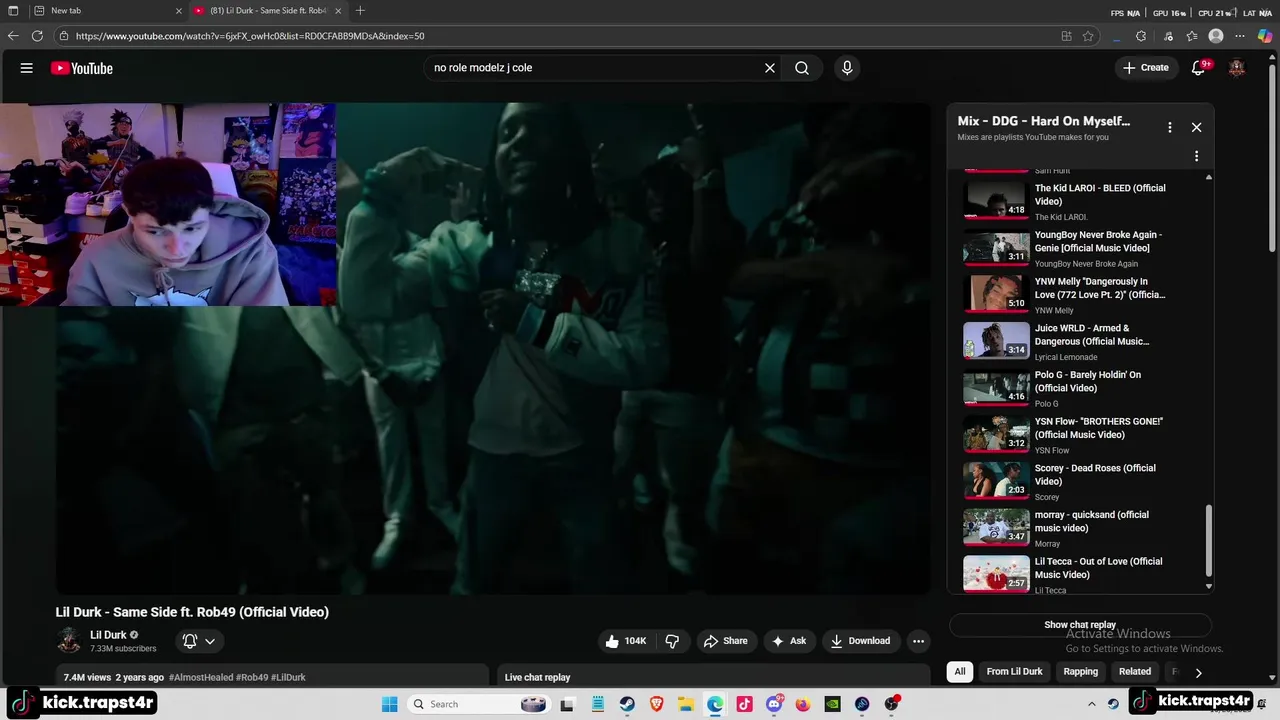The width and height of the screenshot is (1280, 720).
Task: Click the #Rob49 hashtag
Action: pos(252,678)
